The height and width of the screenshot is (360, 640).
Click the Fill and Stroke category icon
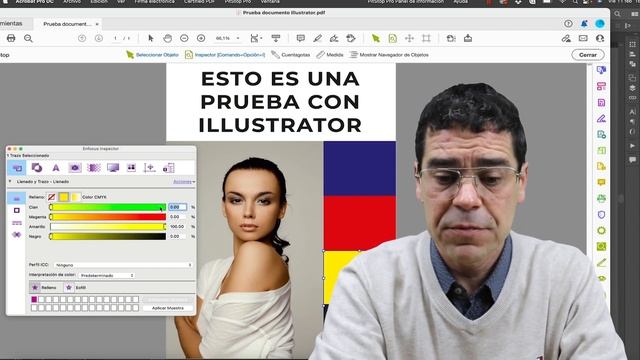click(17, 168)
